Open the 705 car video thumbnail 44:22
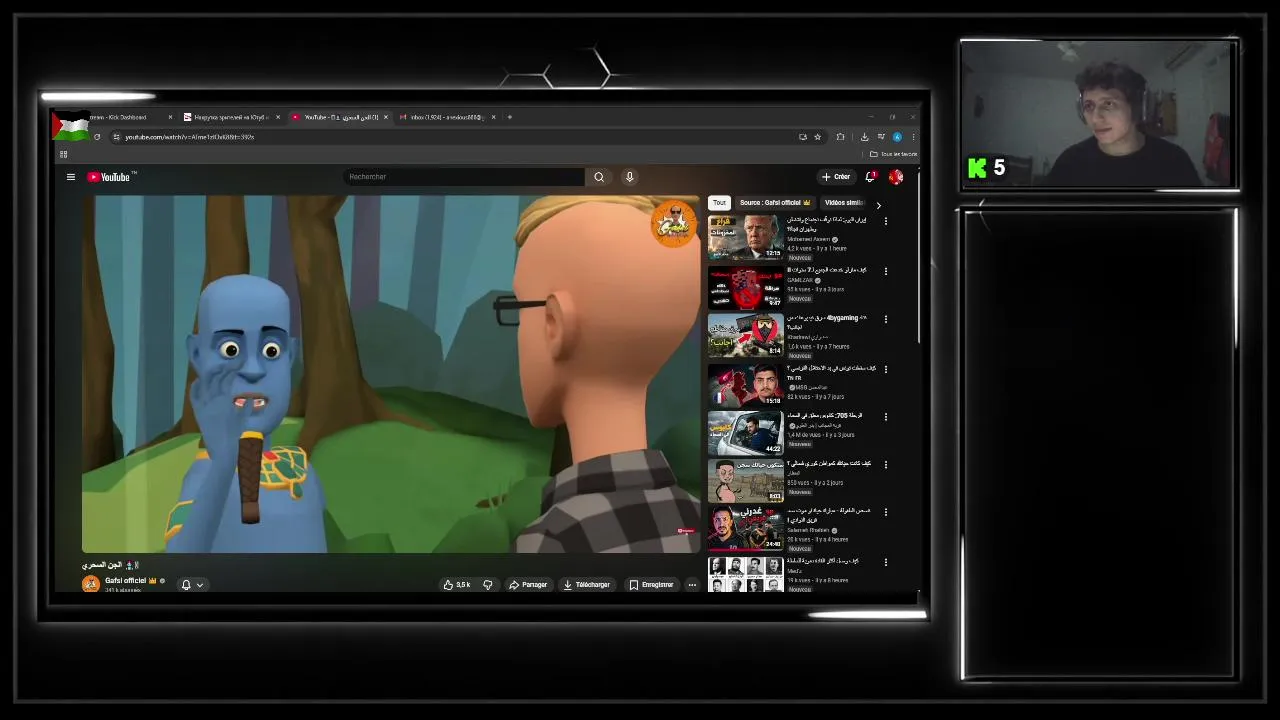This screenshot has width=1280, height=720. coord(746,433)
